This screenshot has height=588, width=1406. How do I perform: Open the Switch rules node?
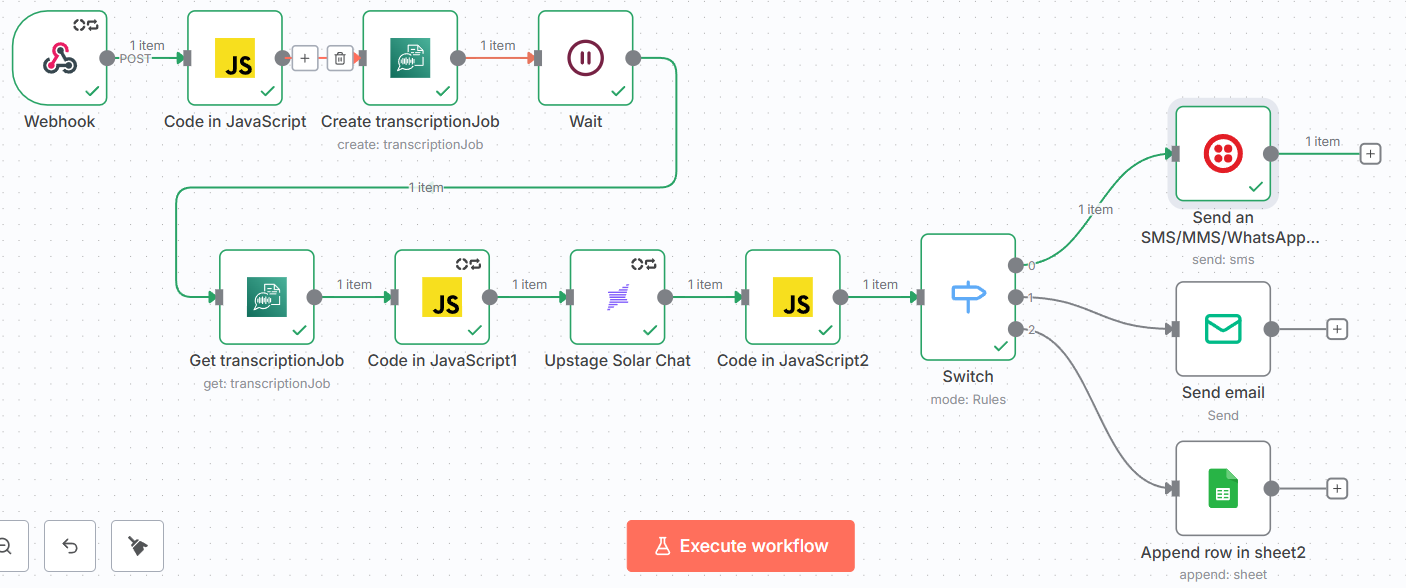coord(968,297)
